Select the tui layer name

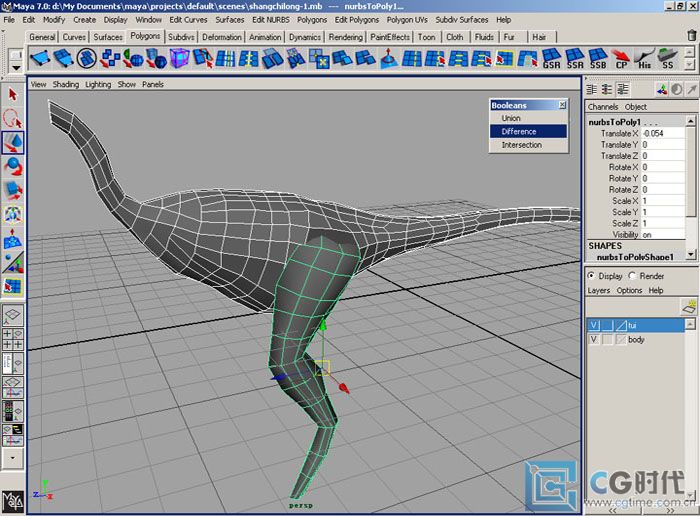click(x=632, y=325)
